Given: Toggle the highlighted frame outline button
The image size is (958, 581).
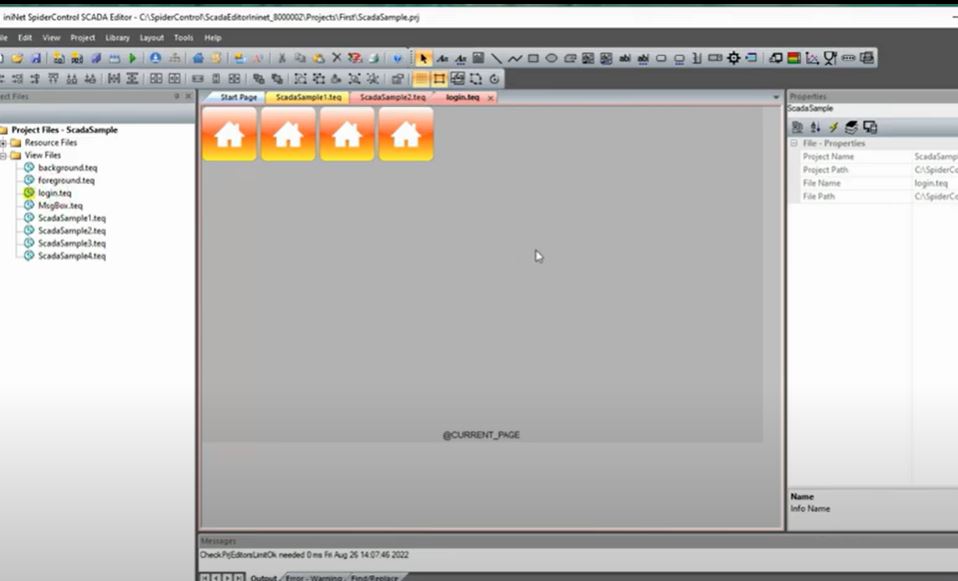Looking at the screenshot, I should tap(439, 79).
